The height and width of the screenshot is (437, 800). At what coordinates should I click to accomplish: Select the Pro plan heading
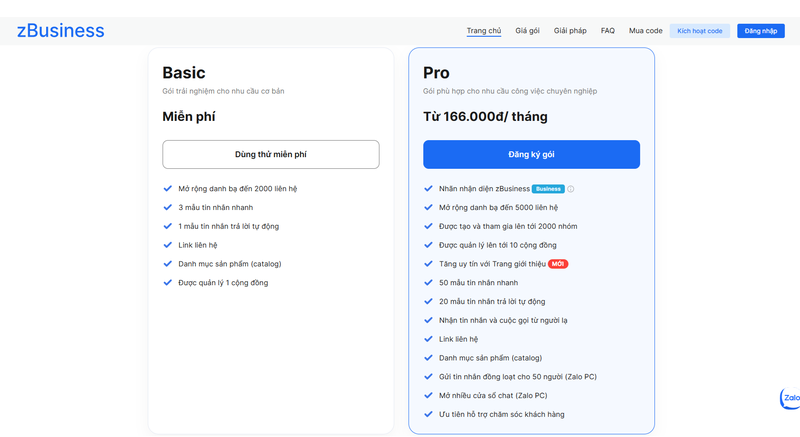436,73
